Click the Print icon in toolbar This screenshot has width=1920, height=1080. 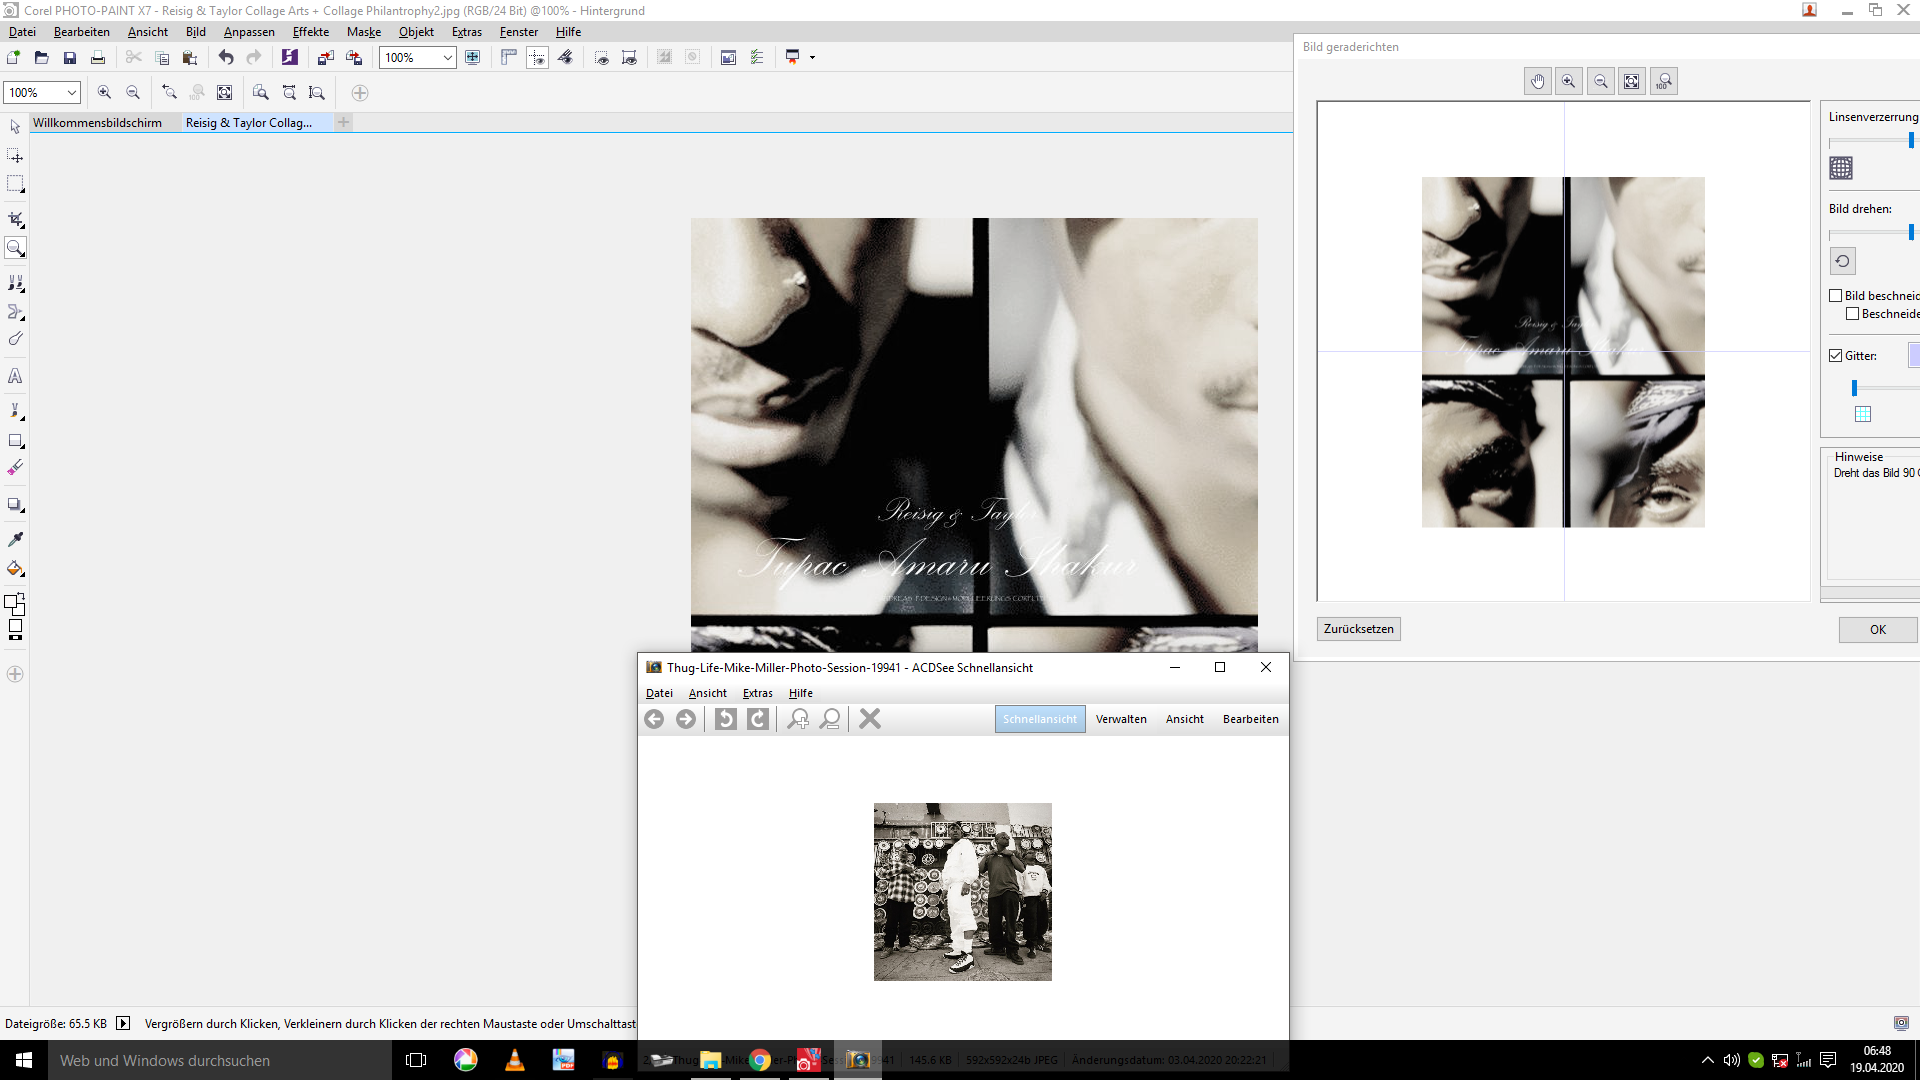[x=97, y=58]
